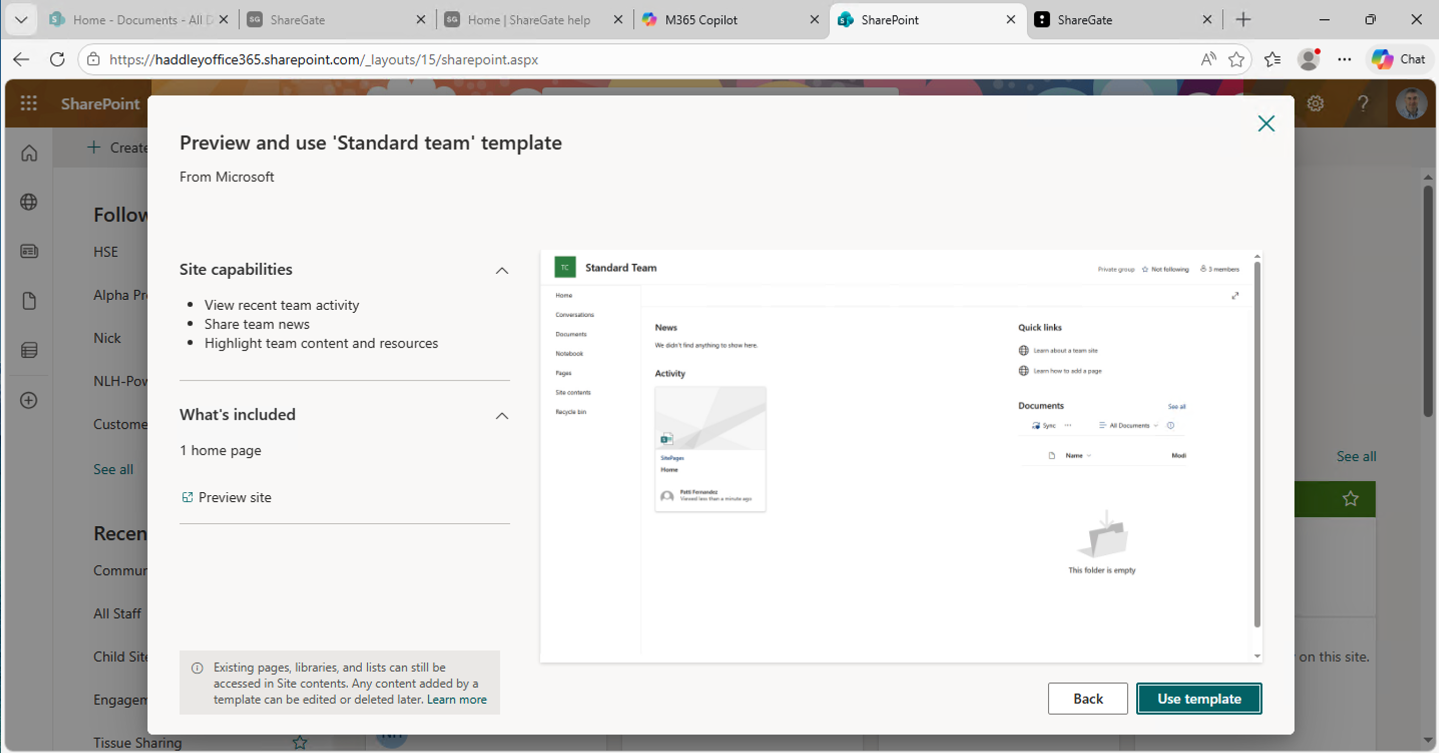Expand the template preview image
1439x753 pixels.
(1235, 296)
